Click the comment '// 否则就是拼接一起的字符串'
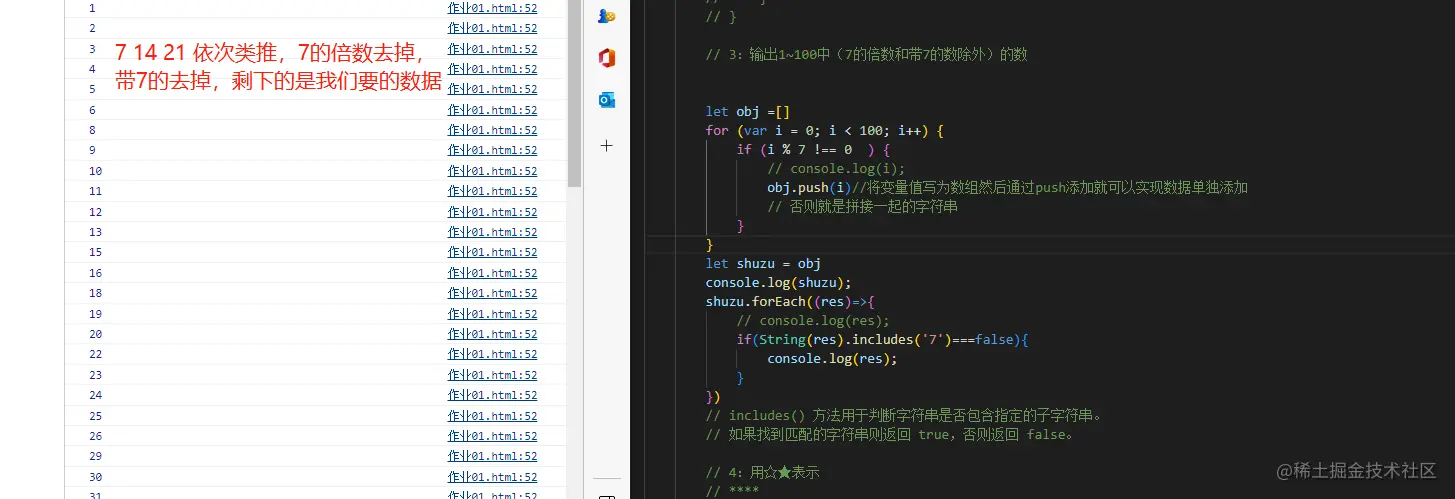 click(x=863, y=206)
